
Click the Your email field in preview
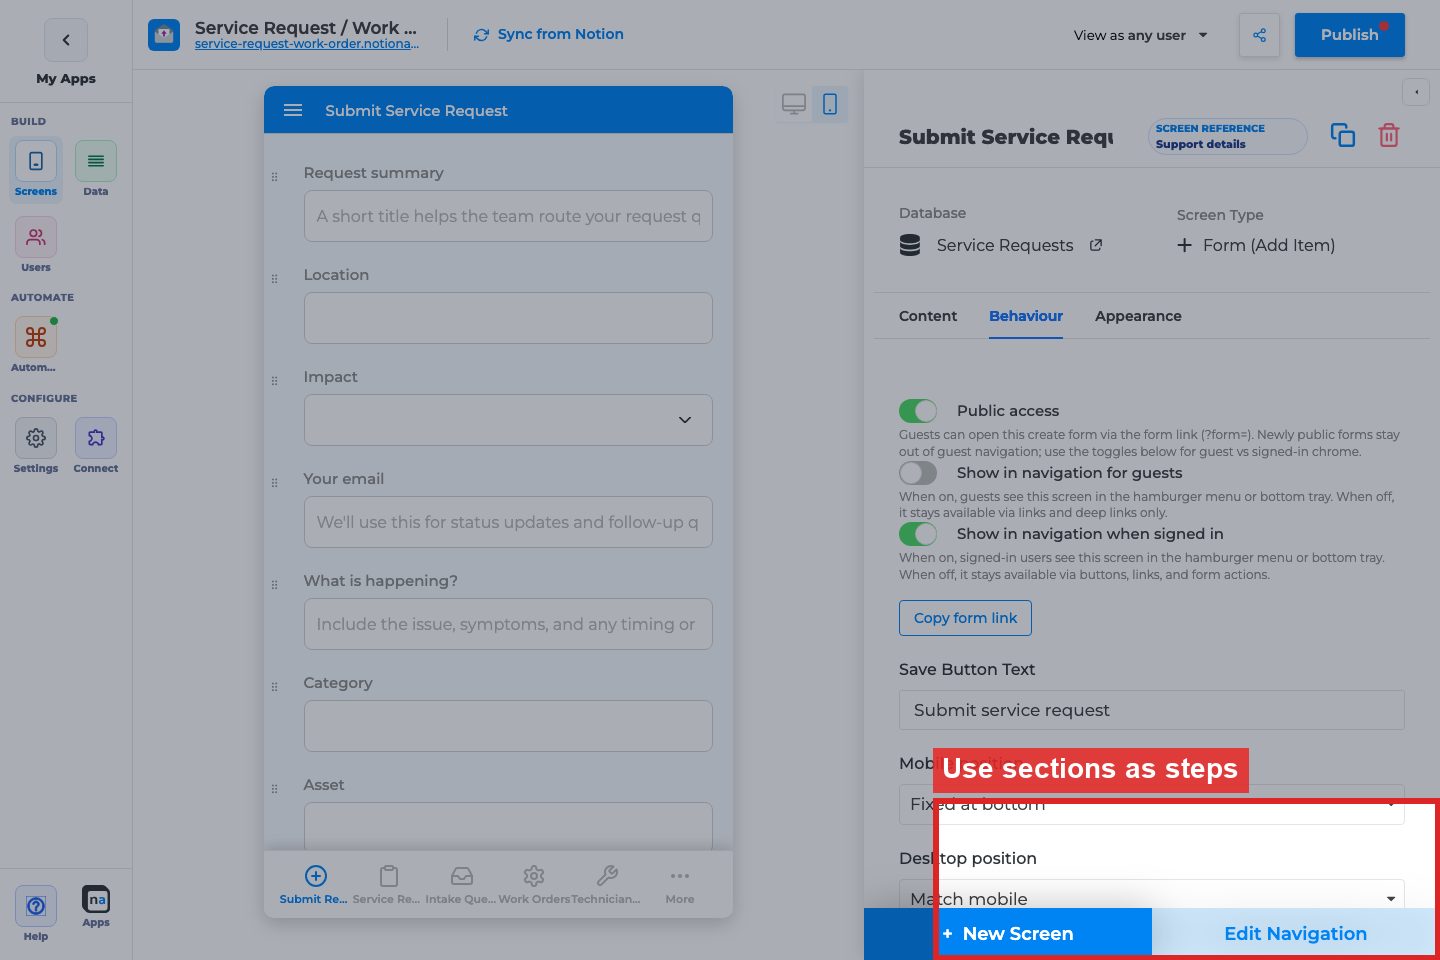(508, 522)
